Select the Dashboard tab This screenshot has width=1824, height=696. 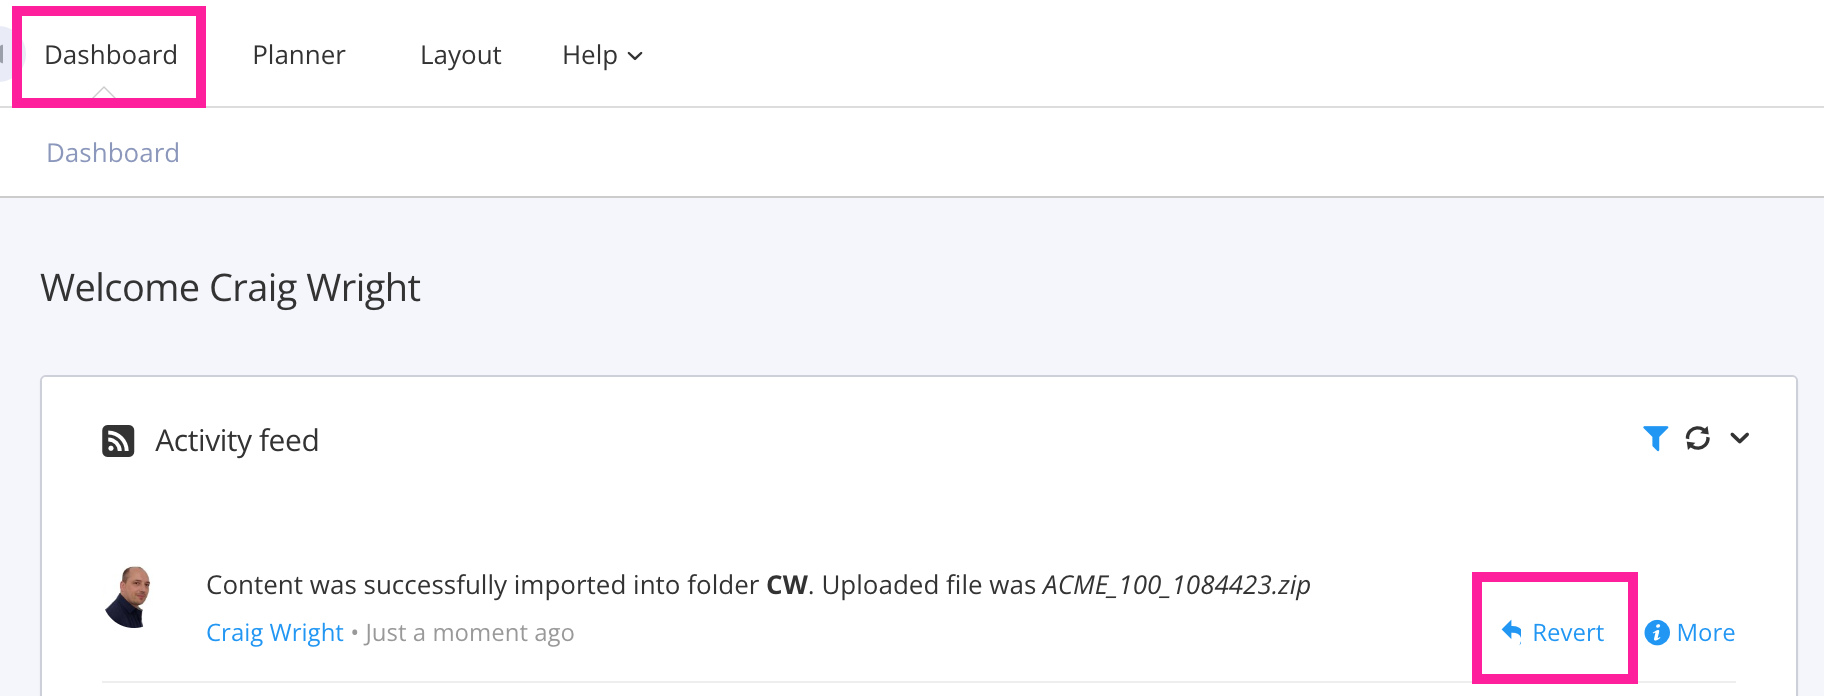coord(110,55)
